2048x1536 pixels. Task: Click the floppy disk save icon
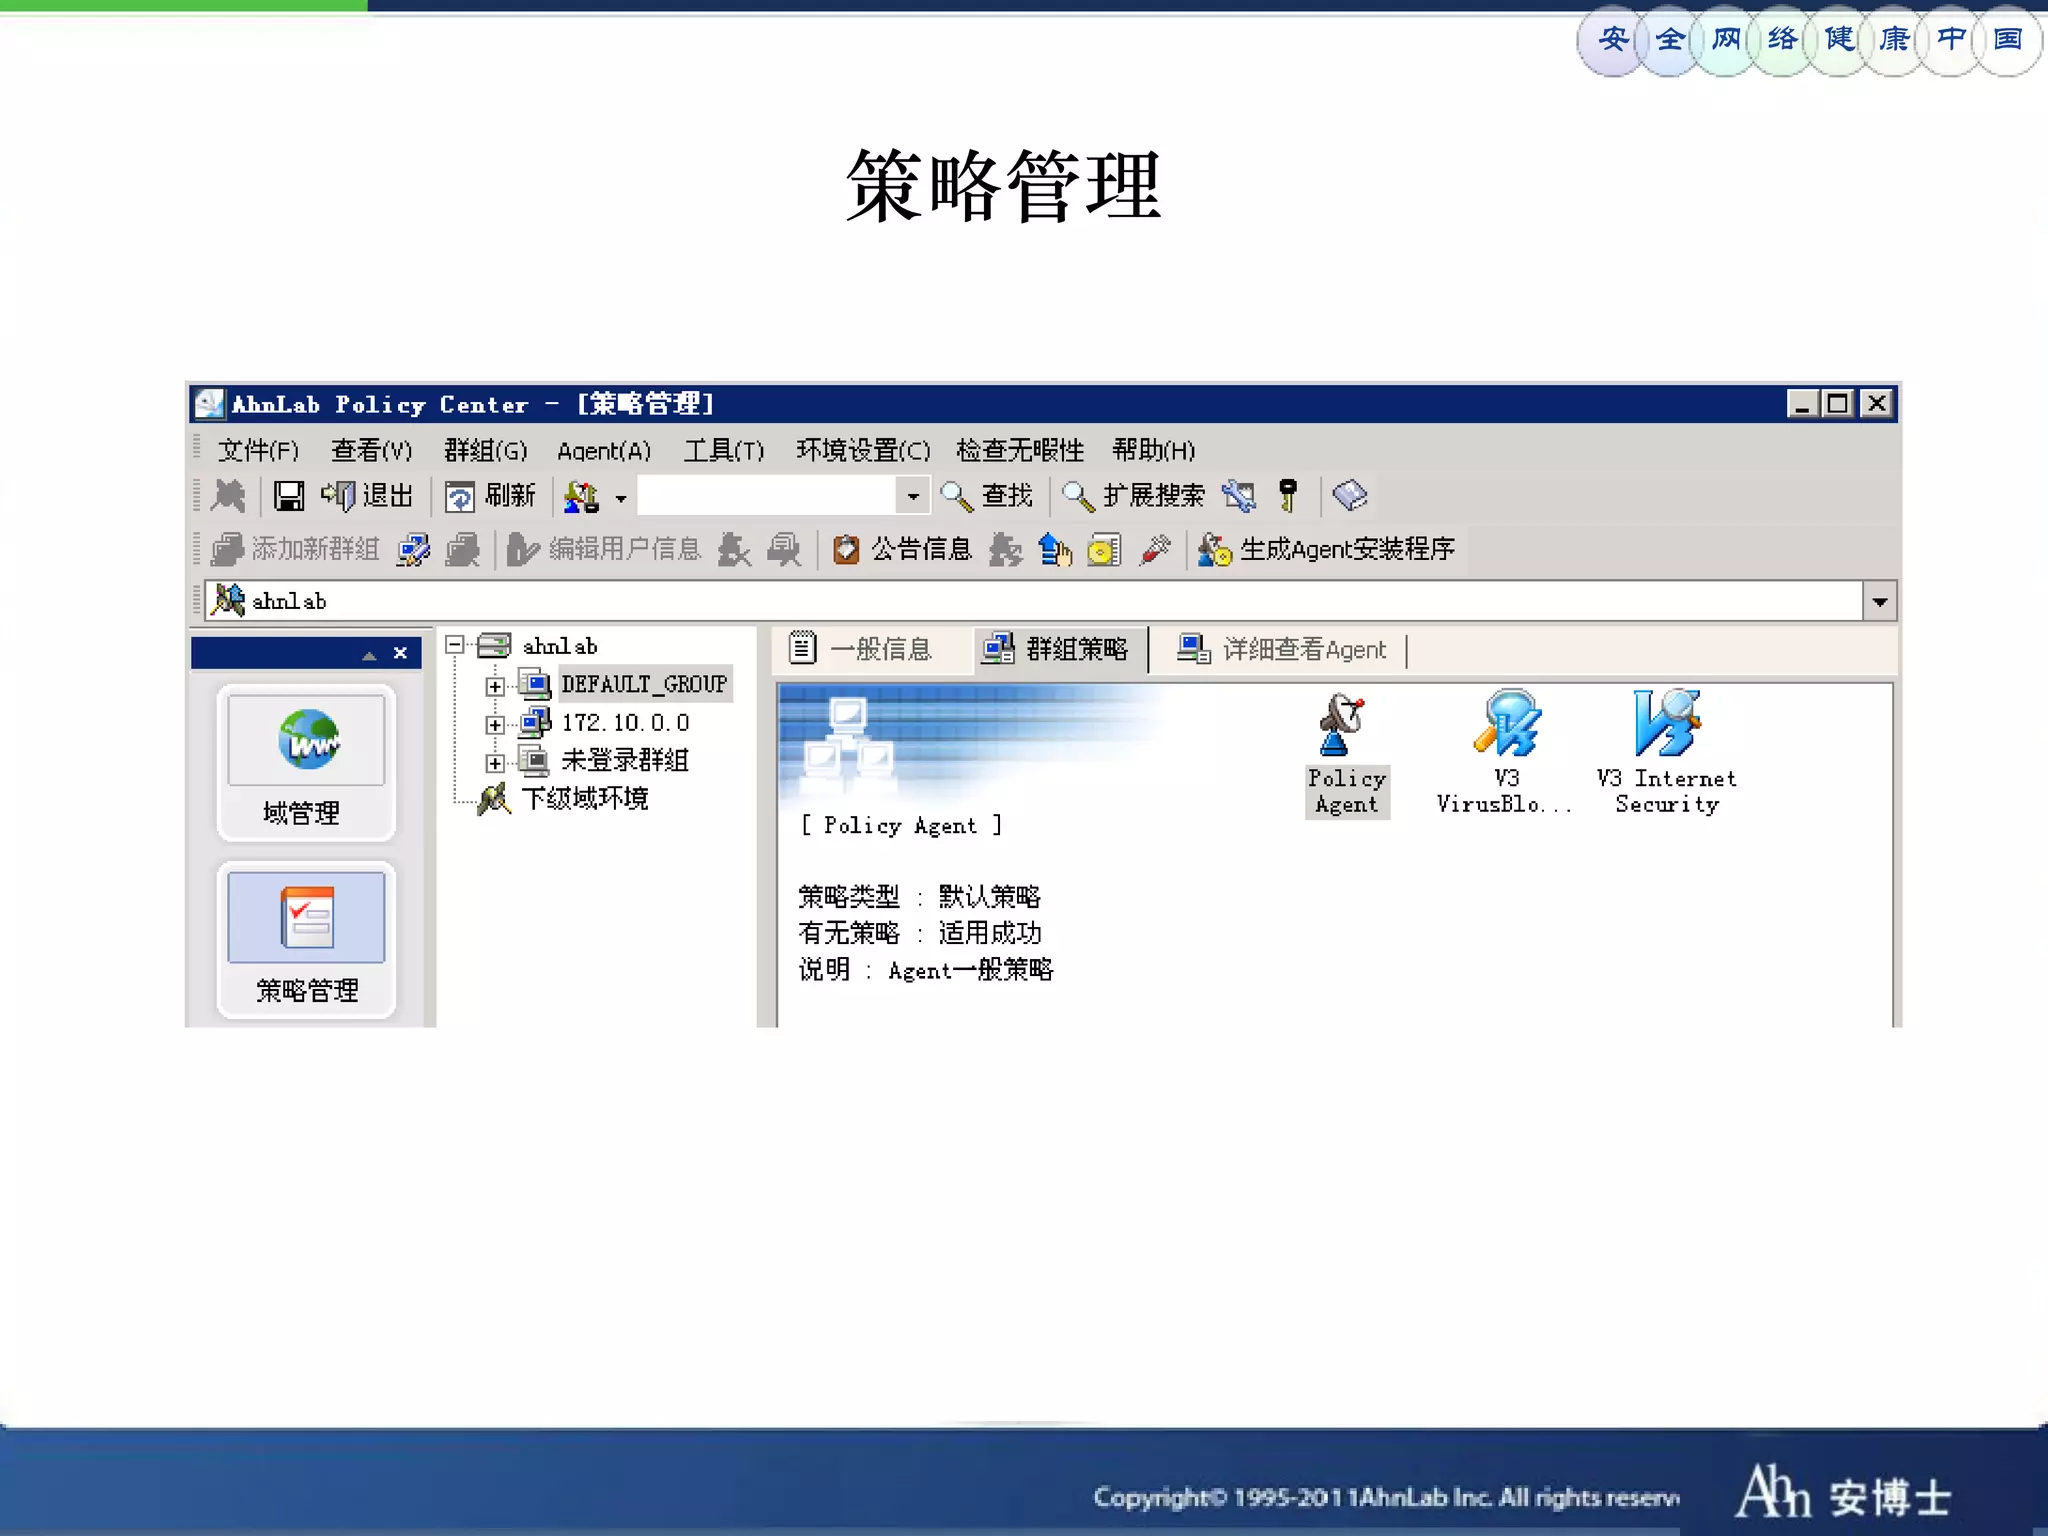coord(289,496)
